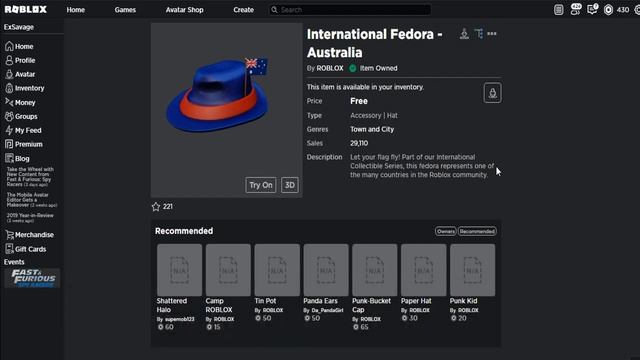This screenshot has width=640, height=360.
Task: Open Avatar in the sidebar
Action: 20,74
